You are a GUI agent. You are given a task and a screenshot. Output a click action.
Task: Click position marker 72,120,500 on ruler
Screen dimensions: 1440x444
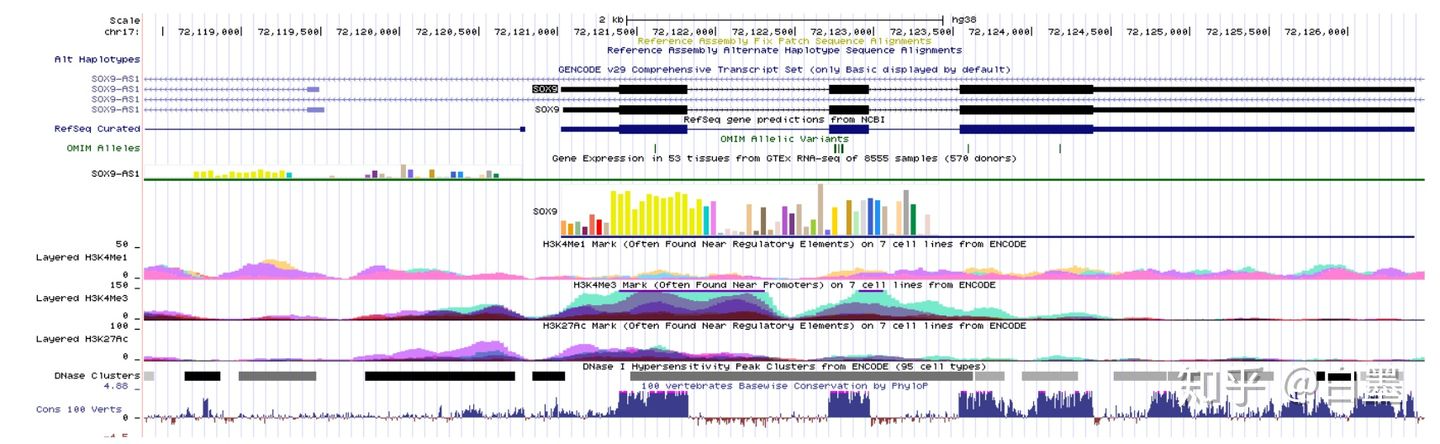(x=446, y=31)
